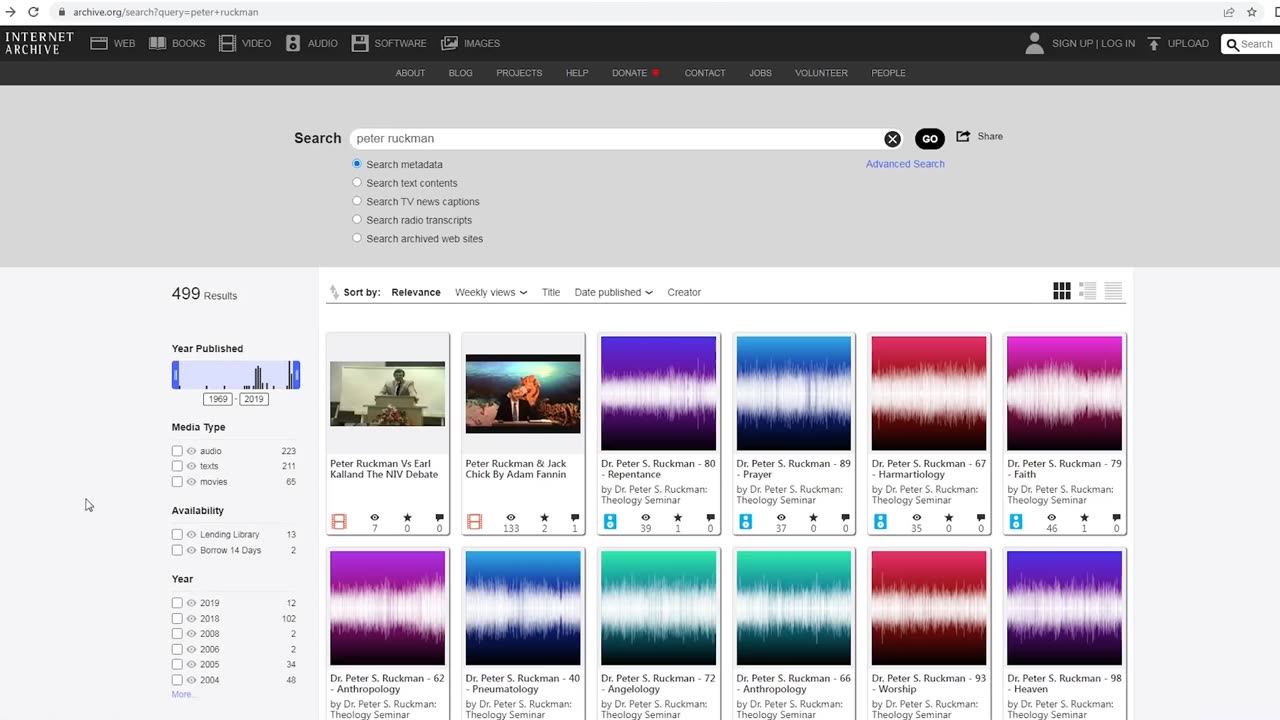Select Search text contents option

click(x=357, y=183)
